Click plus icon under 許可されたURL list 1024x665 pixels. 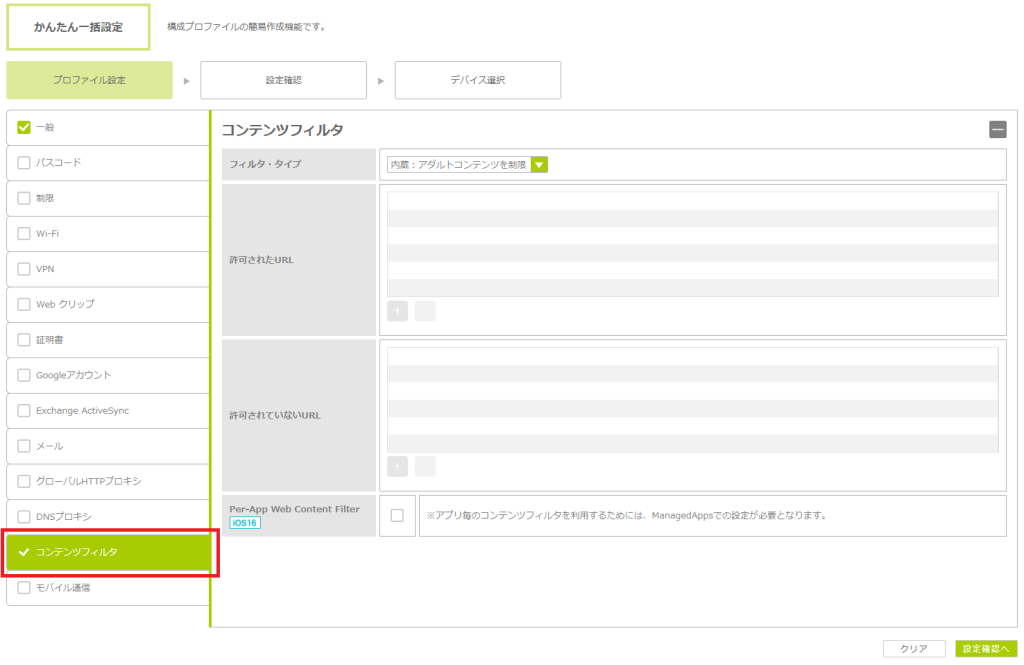click(397, 311)
